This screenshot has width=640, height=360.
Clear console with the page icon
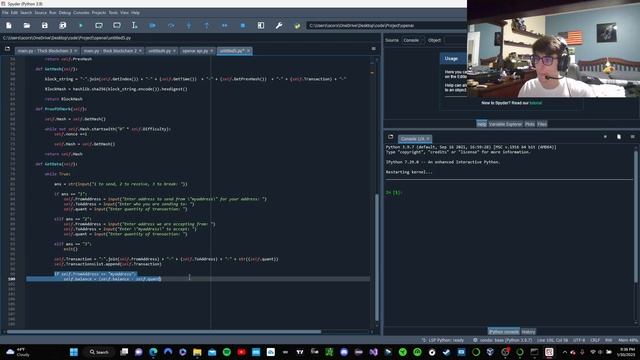coord(619,137)
